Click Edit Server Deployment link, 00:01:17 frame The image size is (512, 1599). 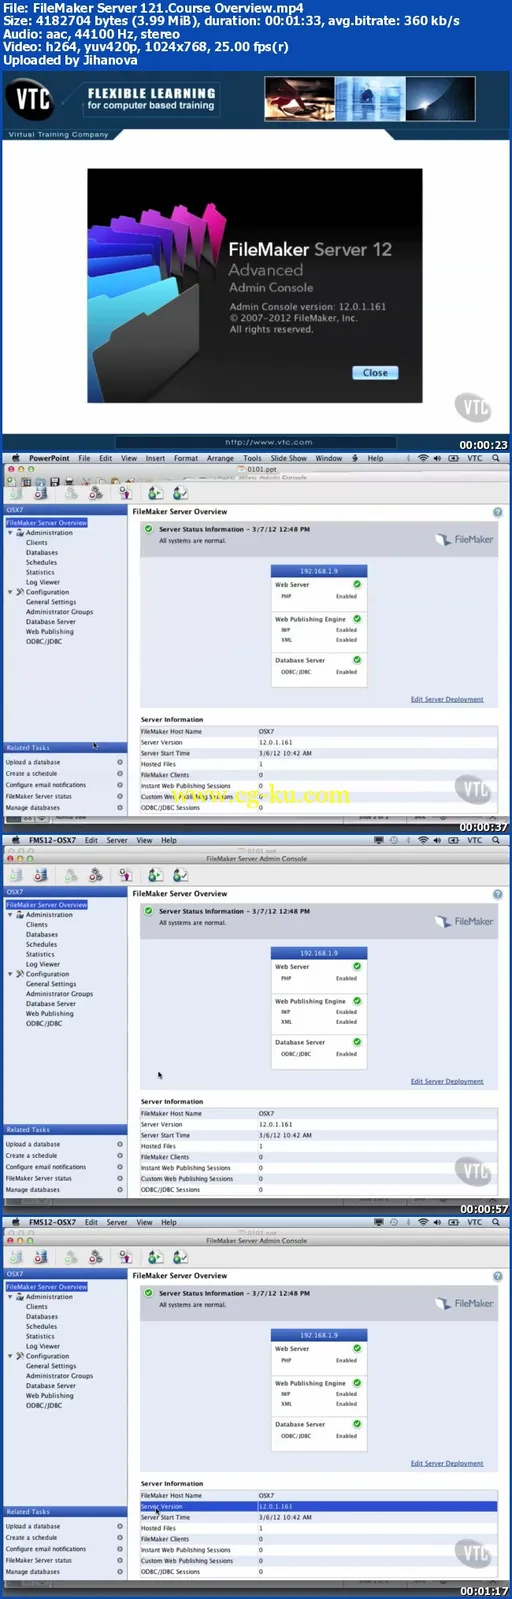click(447, 1463)
